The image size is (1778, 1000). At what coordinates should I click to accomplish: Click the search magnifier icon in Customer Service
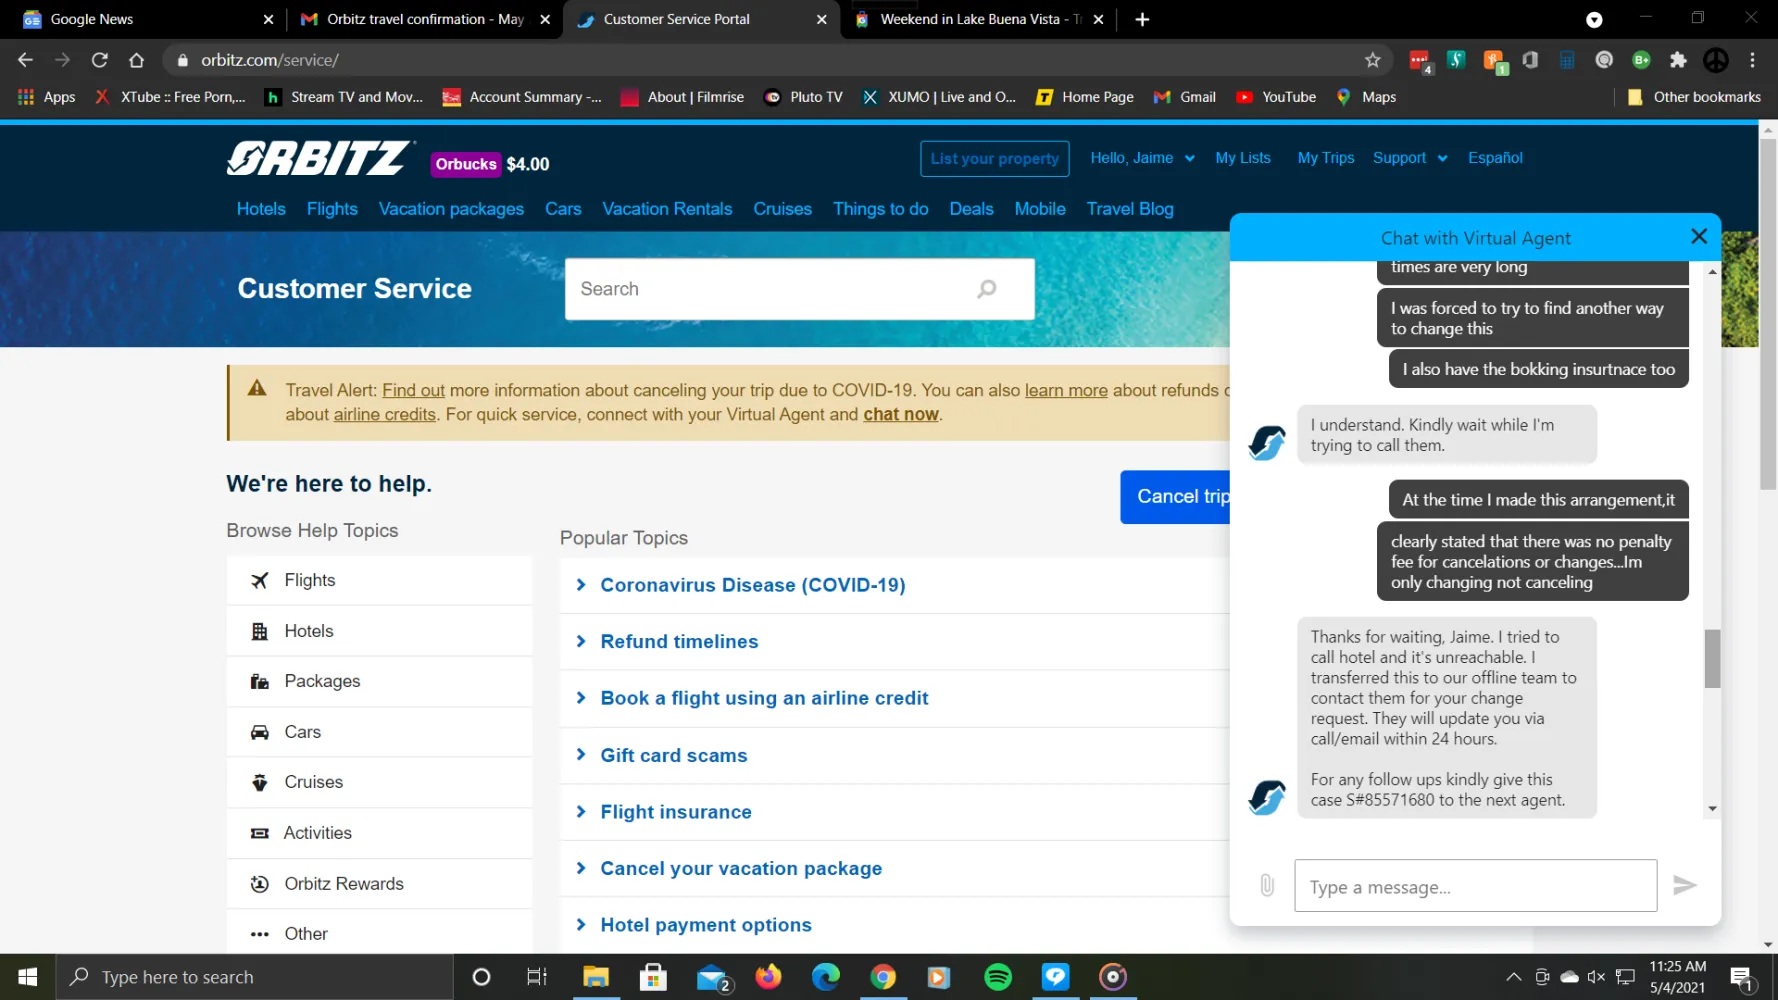[x=986, y=289]
